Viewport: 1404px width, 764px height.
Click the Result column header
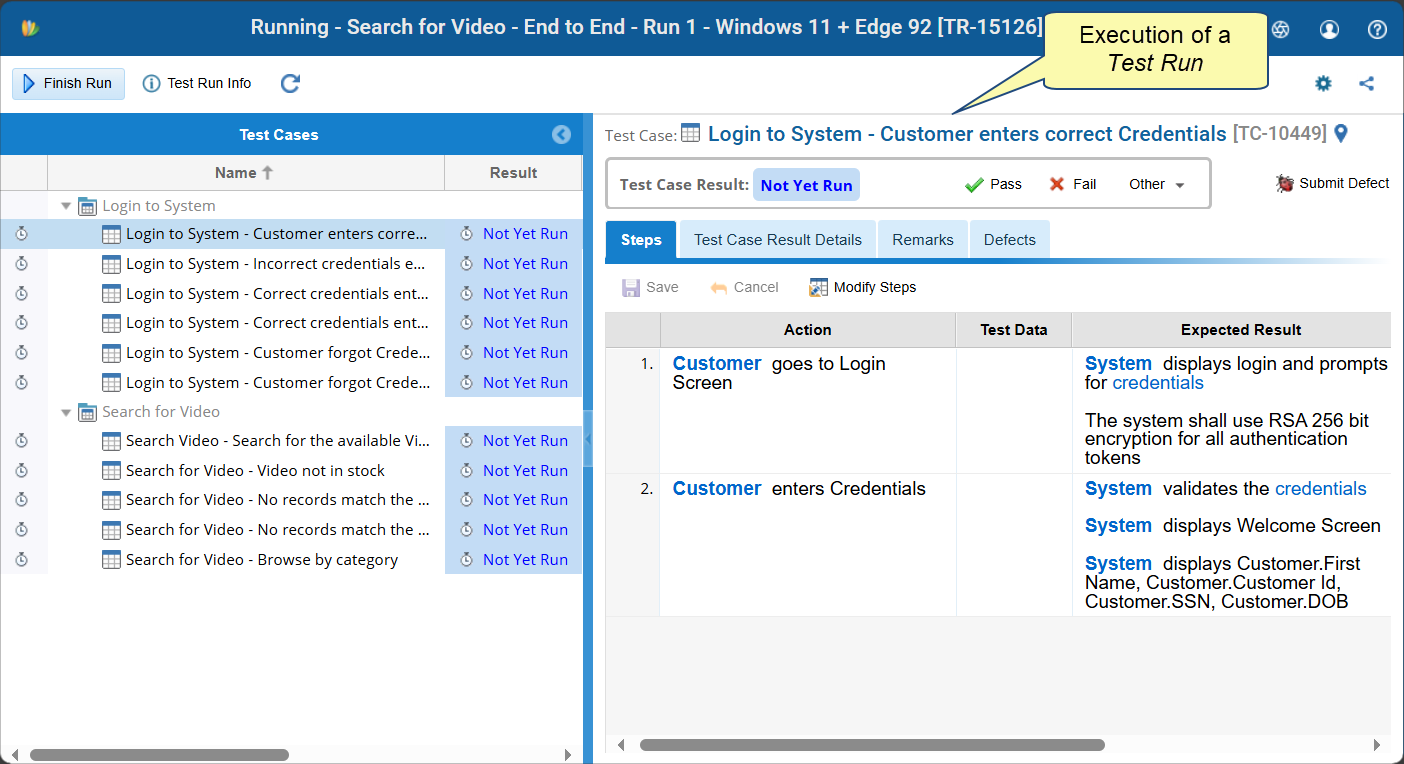tap(513, 172)
